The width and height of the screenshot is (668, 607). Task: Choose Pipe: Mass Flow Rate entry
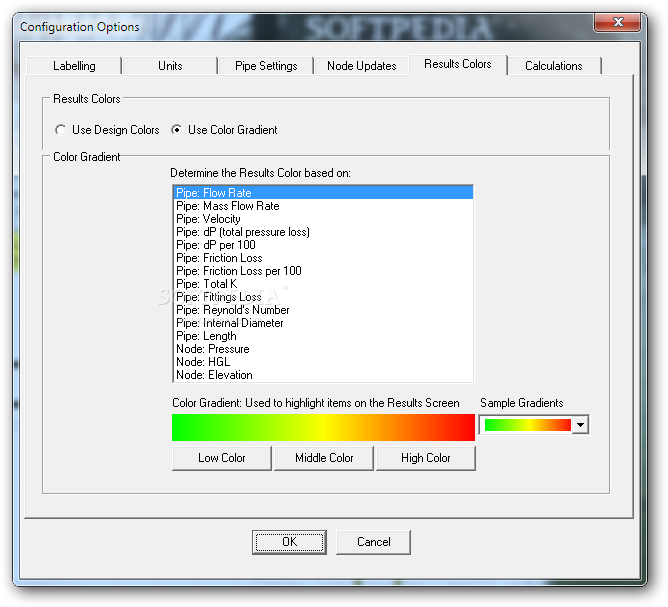pos(323,206)
